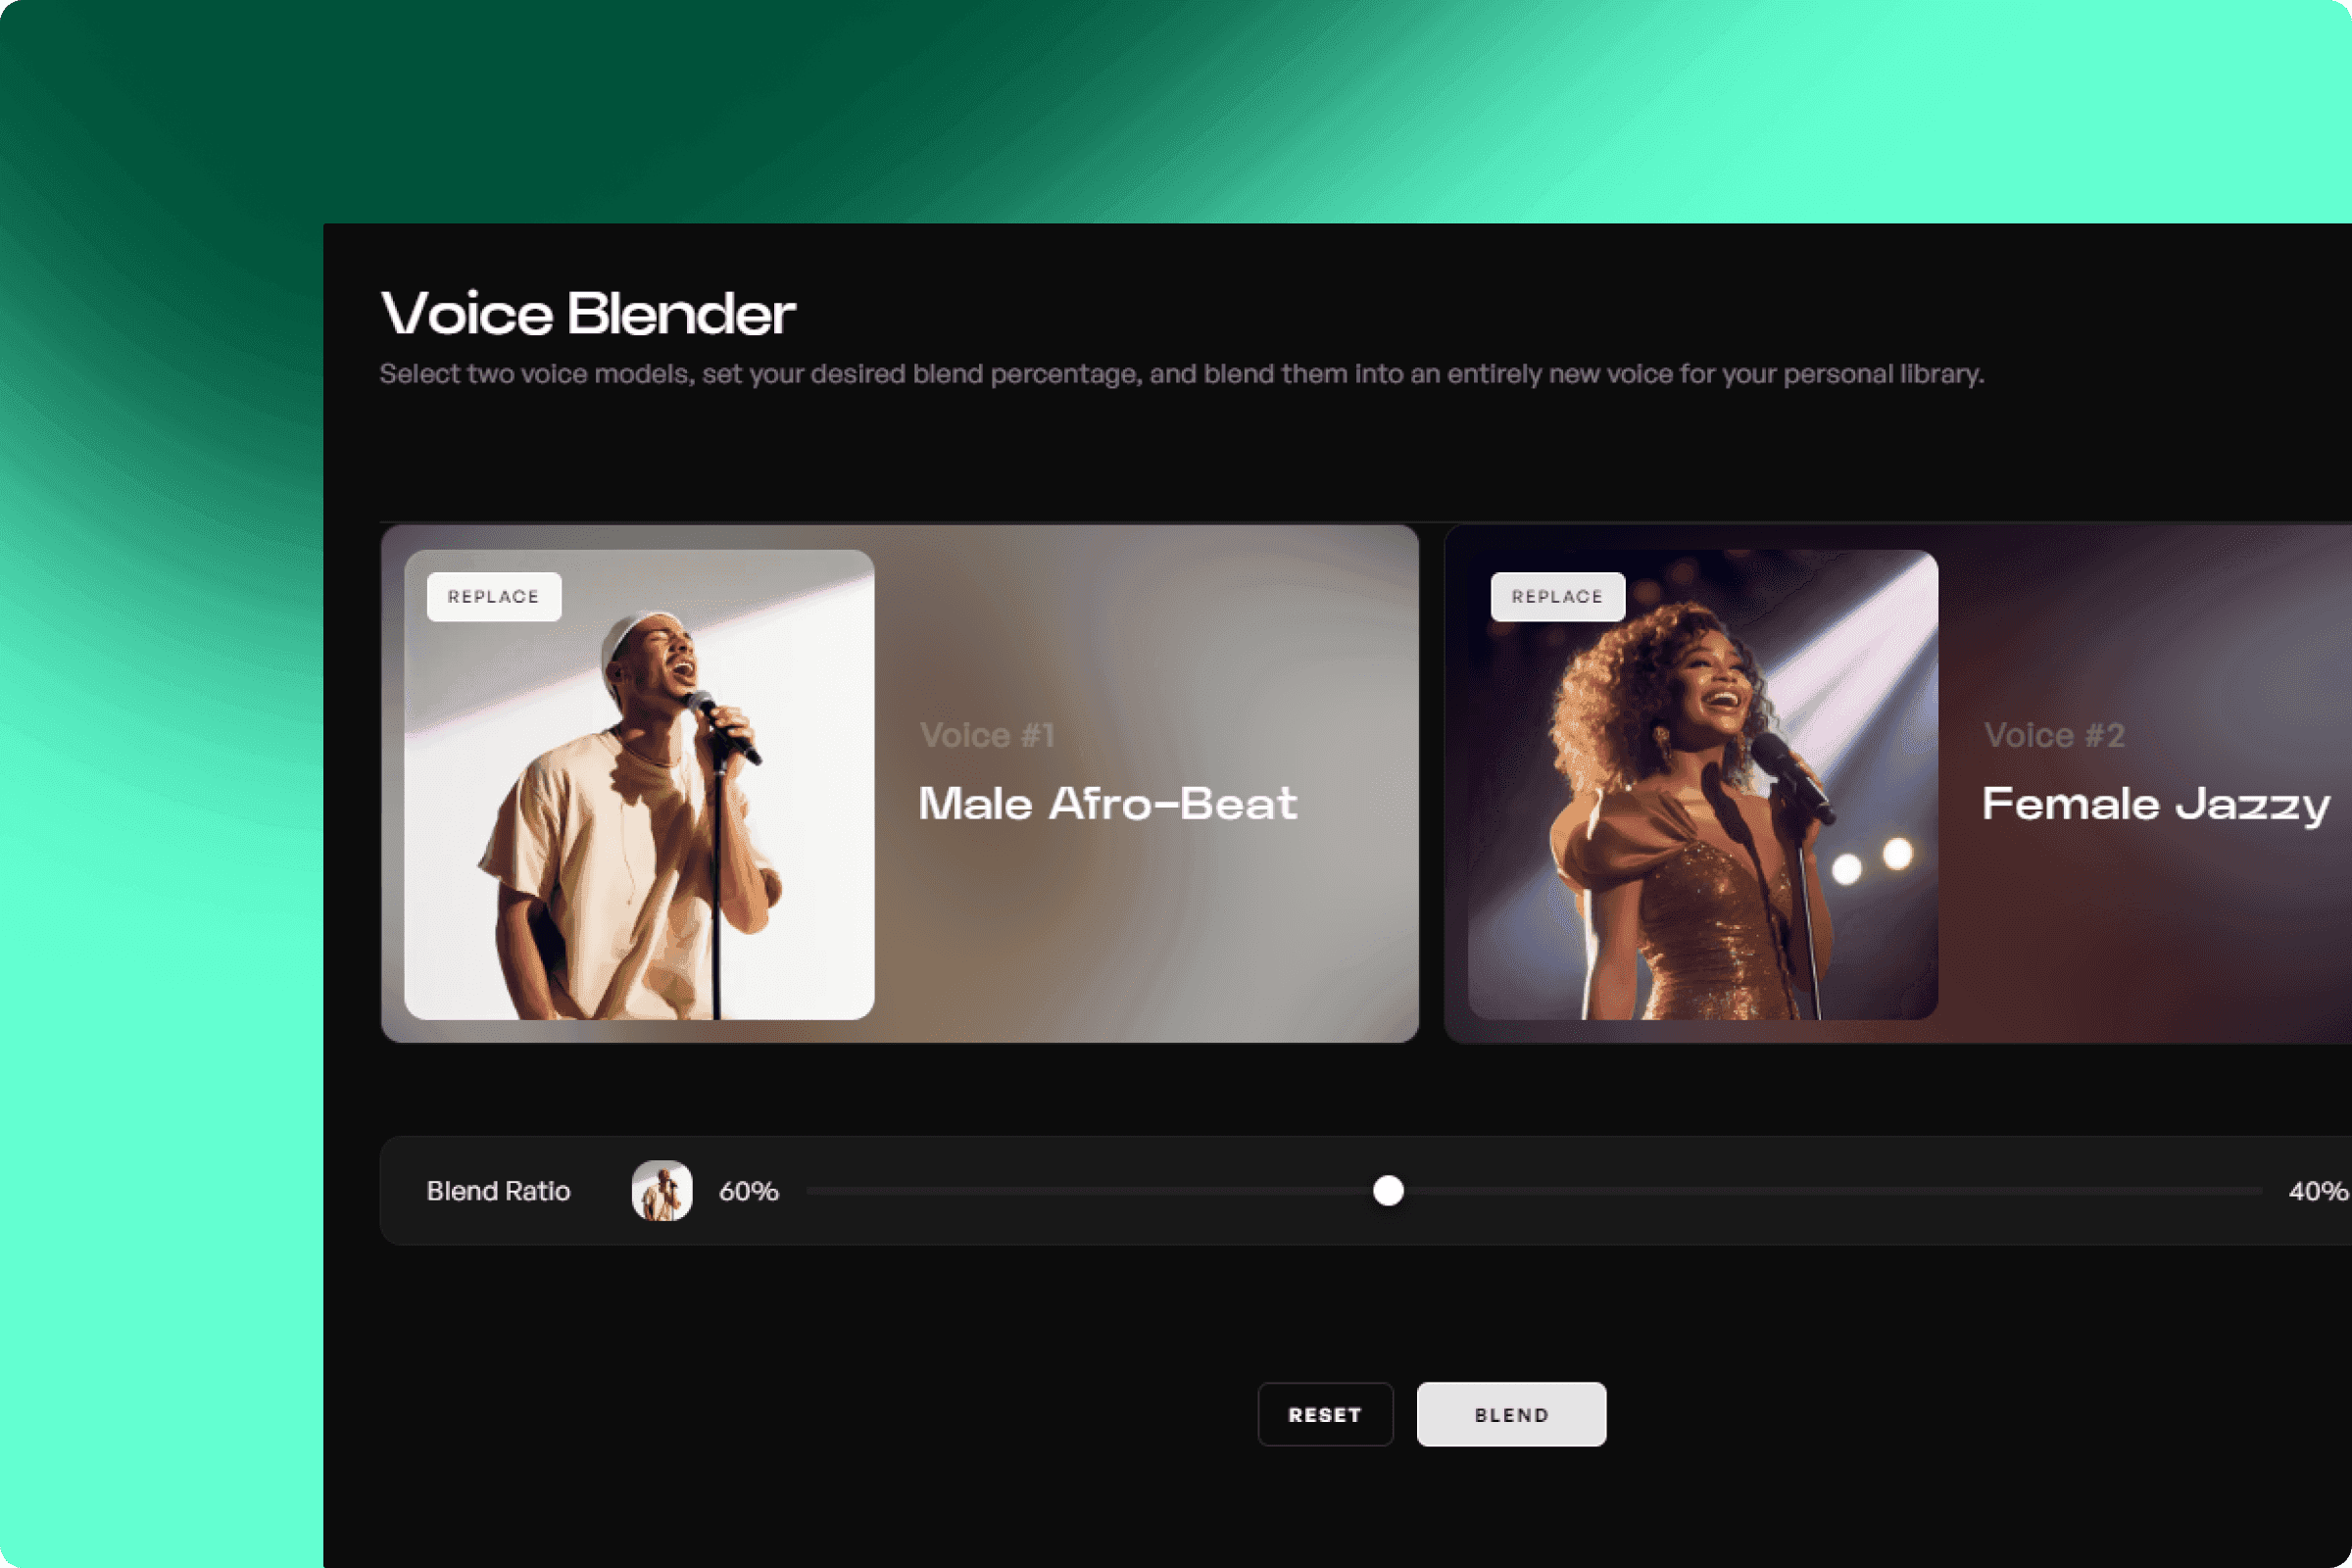Click the RESET button to clear settings
This screenshot has height=1568, width=2352.
coord(1323,1414)
